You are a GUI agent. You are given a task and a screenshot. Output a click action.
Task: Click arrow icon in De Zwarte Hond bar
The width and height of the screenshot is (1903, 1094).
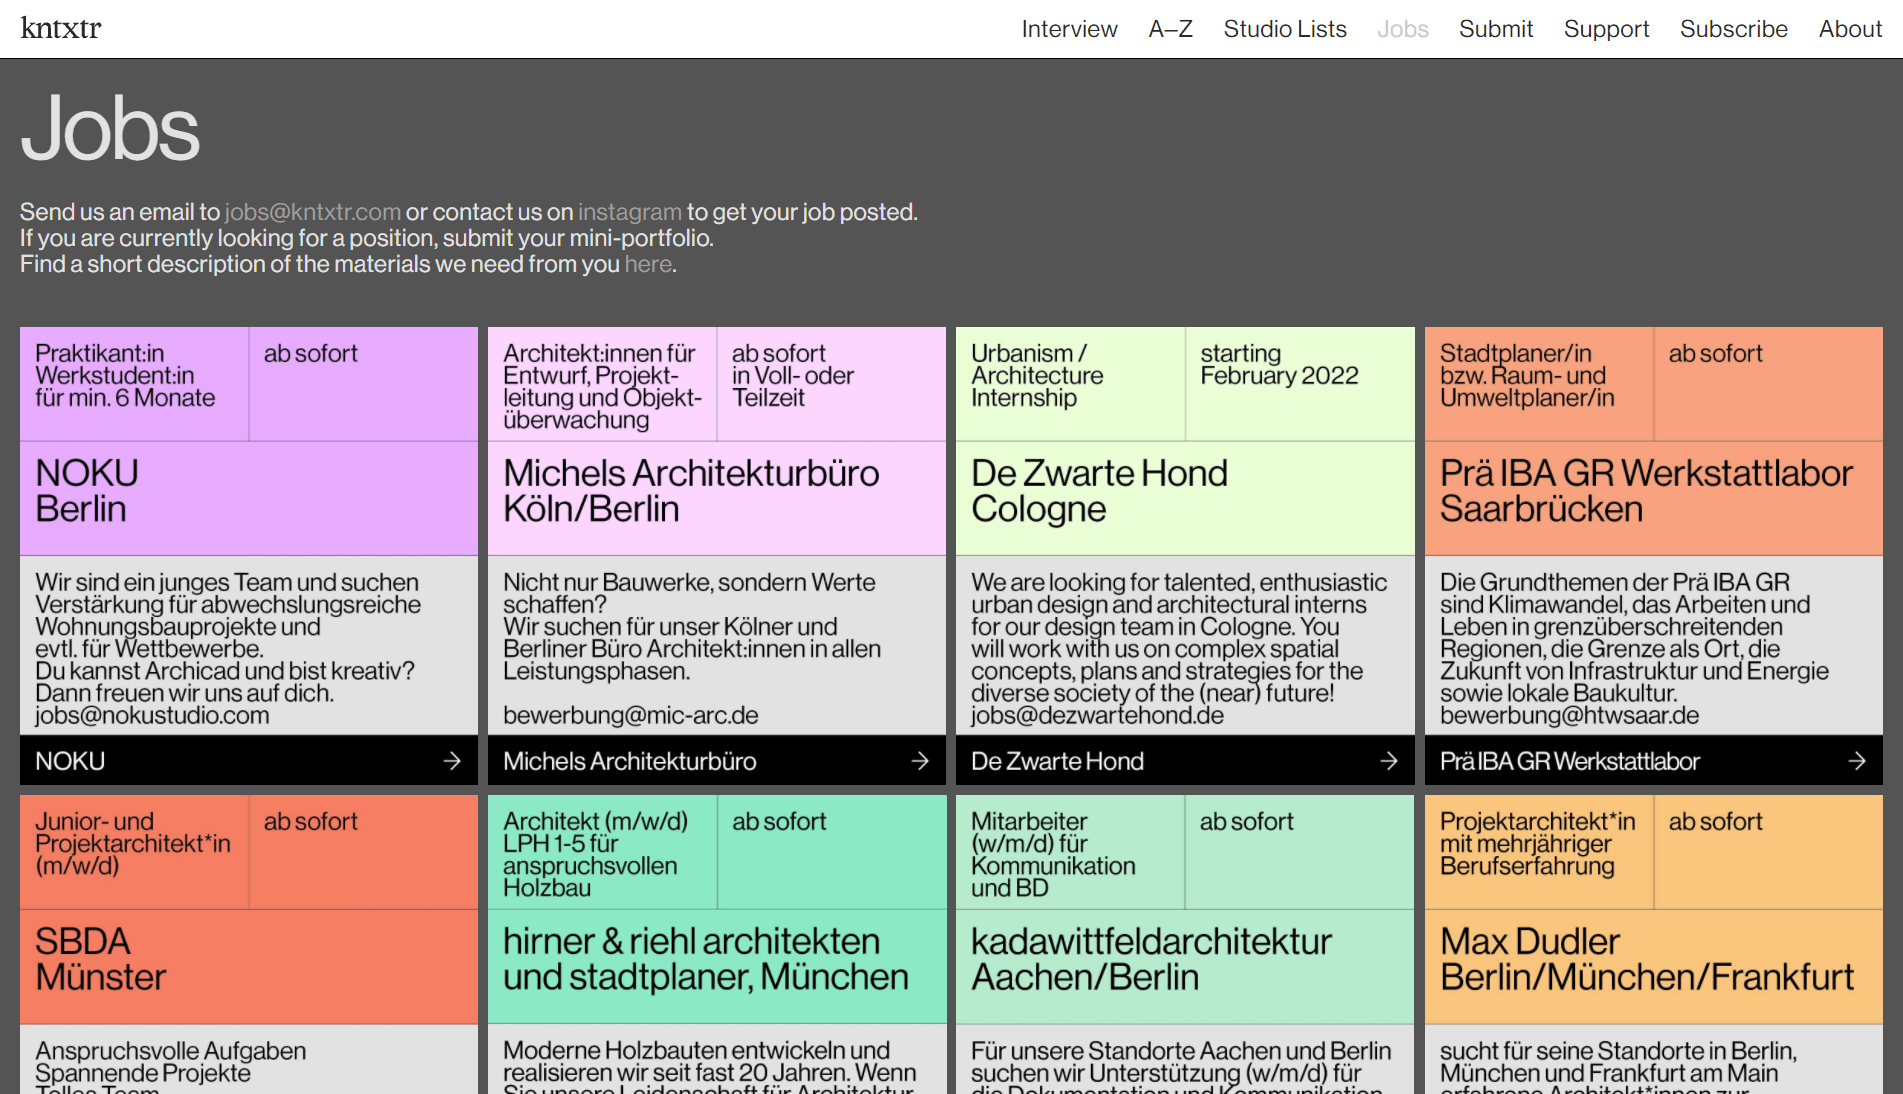tap(1388, 761)
